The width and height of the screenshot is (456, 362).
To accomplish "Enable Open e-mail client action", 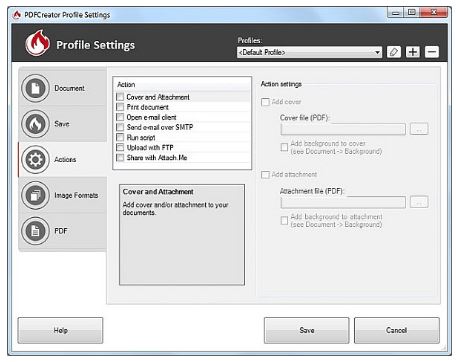I will (120, 117).
